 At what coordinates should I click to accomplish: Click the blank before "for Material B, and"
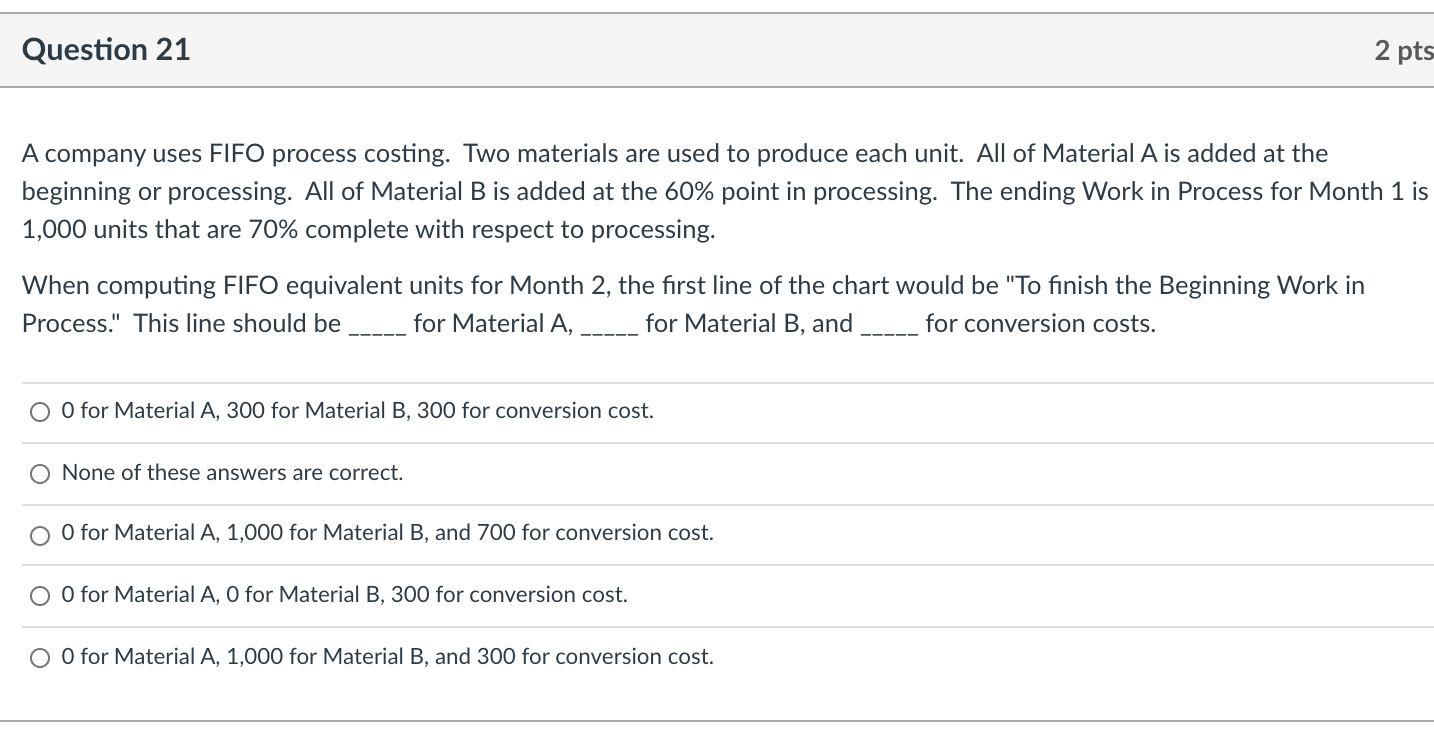coord(609,326)
